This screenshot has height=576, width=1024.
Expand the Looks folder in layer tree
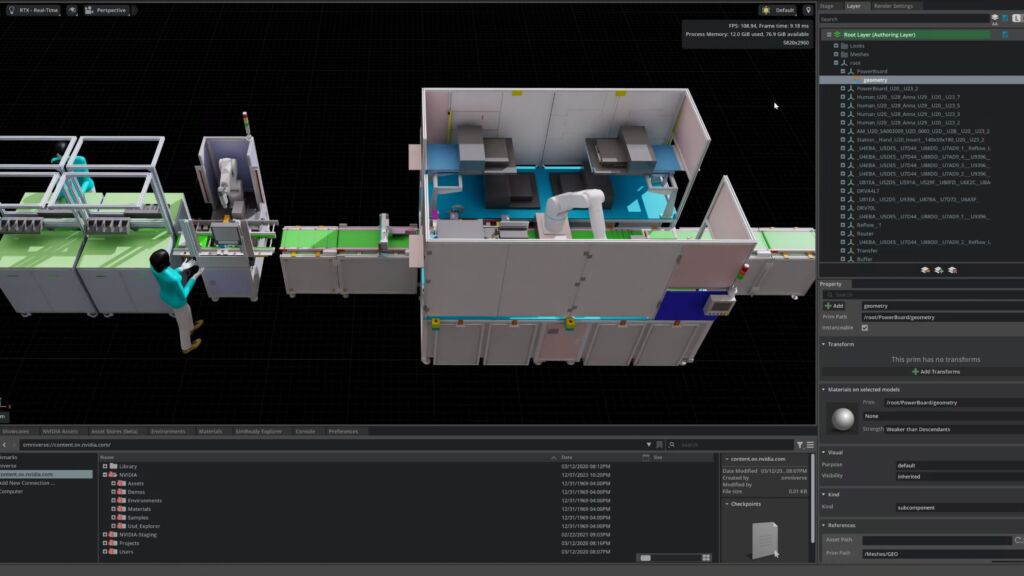click(836, 45)
